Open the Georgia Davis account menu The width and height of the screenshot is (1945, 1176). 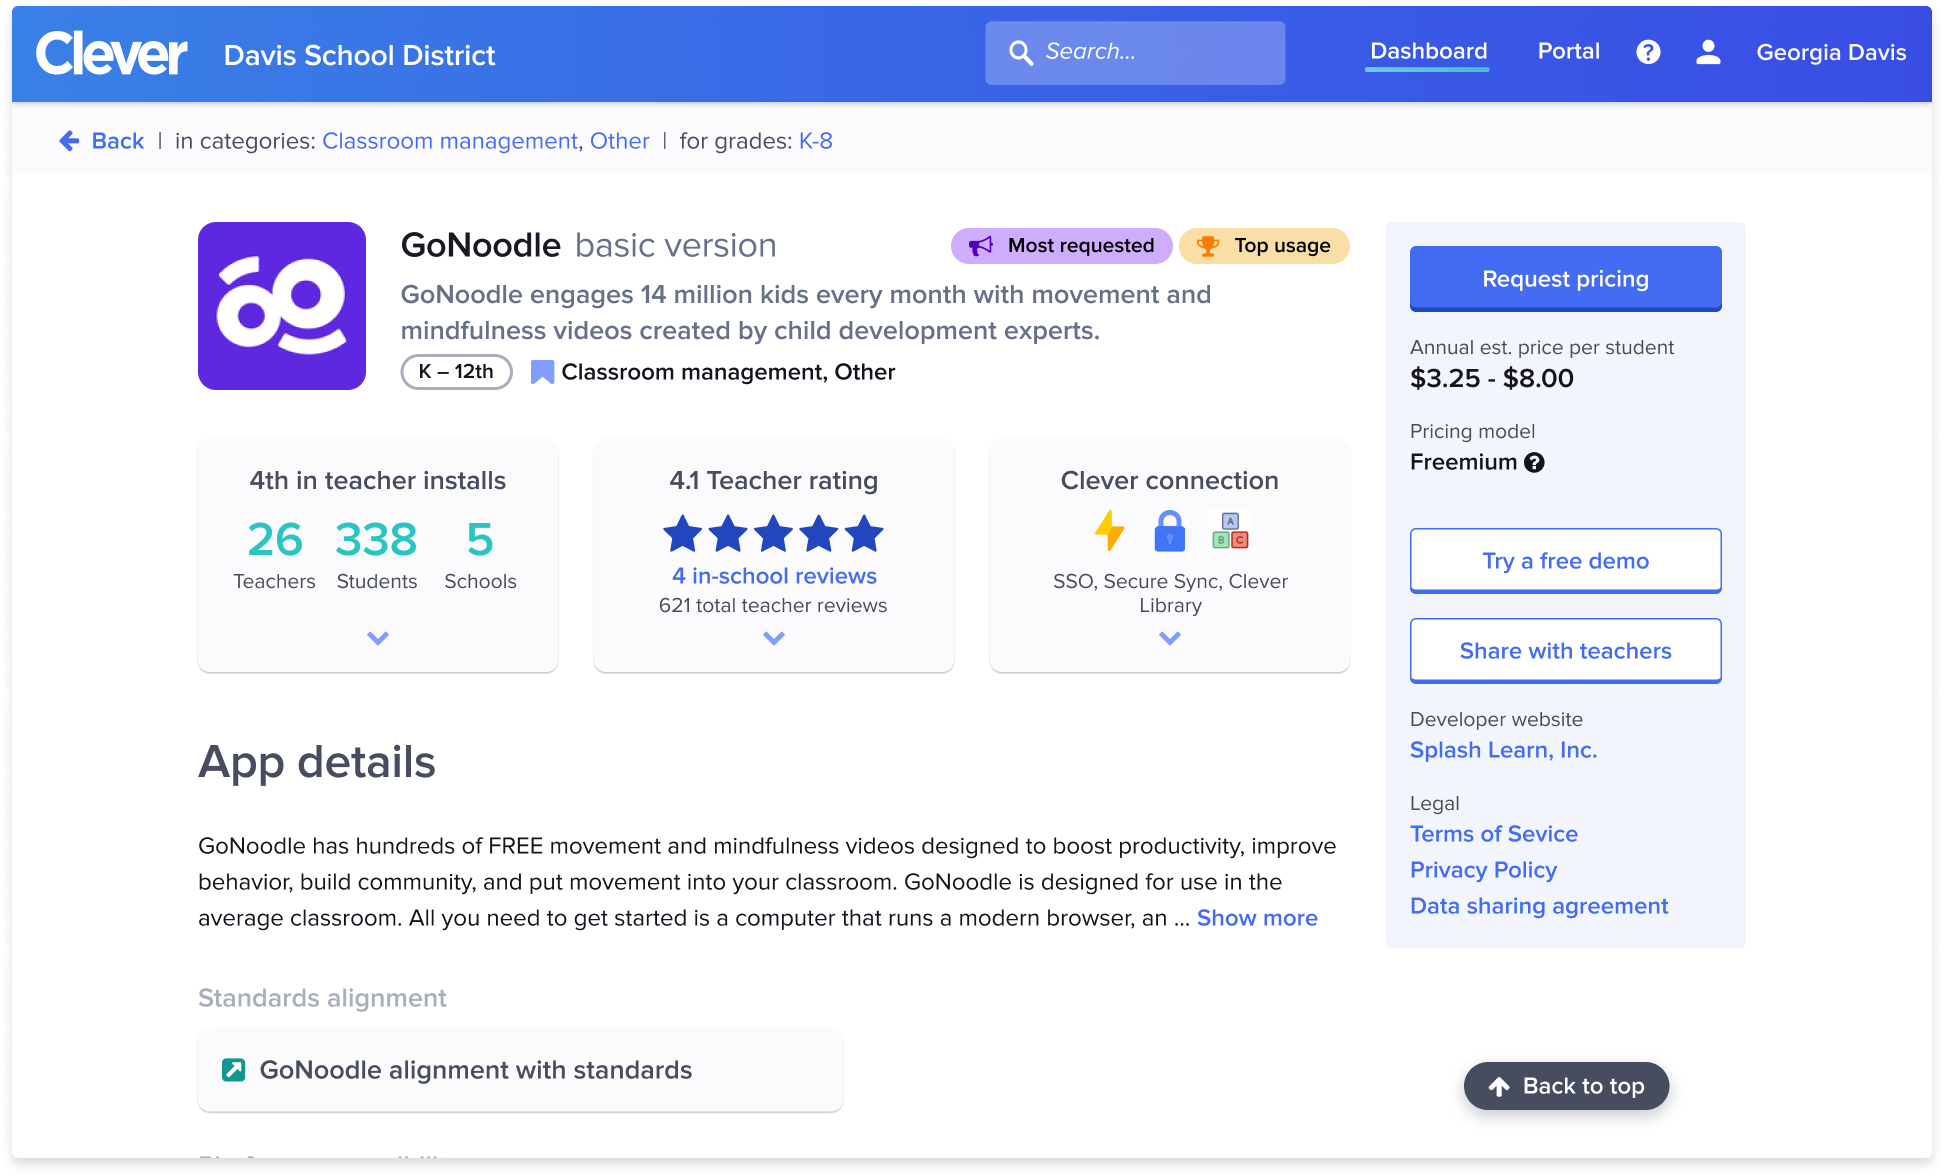pos(1831,52)
